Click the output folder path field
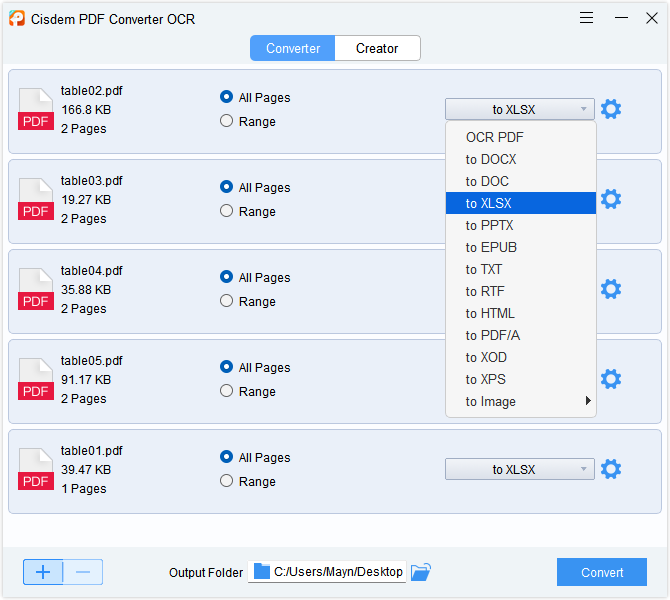This screenshot has width=670, height=600. (338, 572)
